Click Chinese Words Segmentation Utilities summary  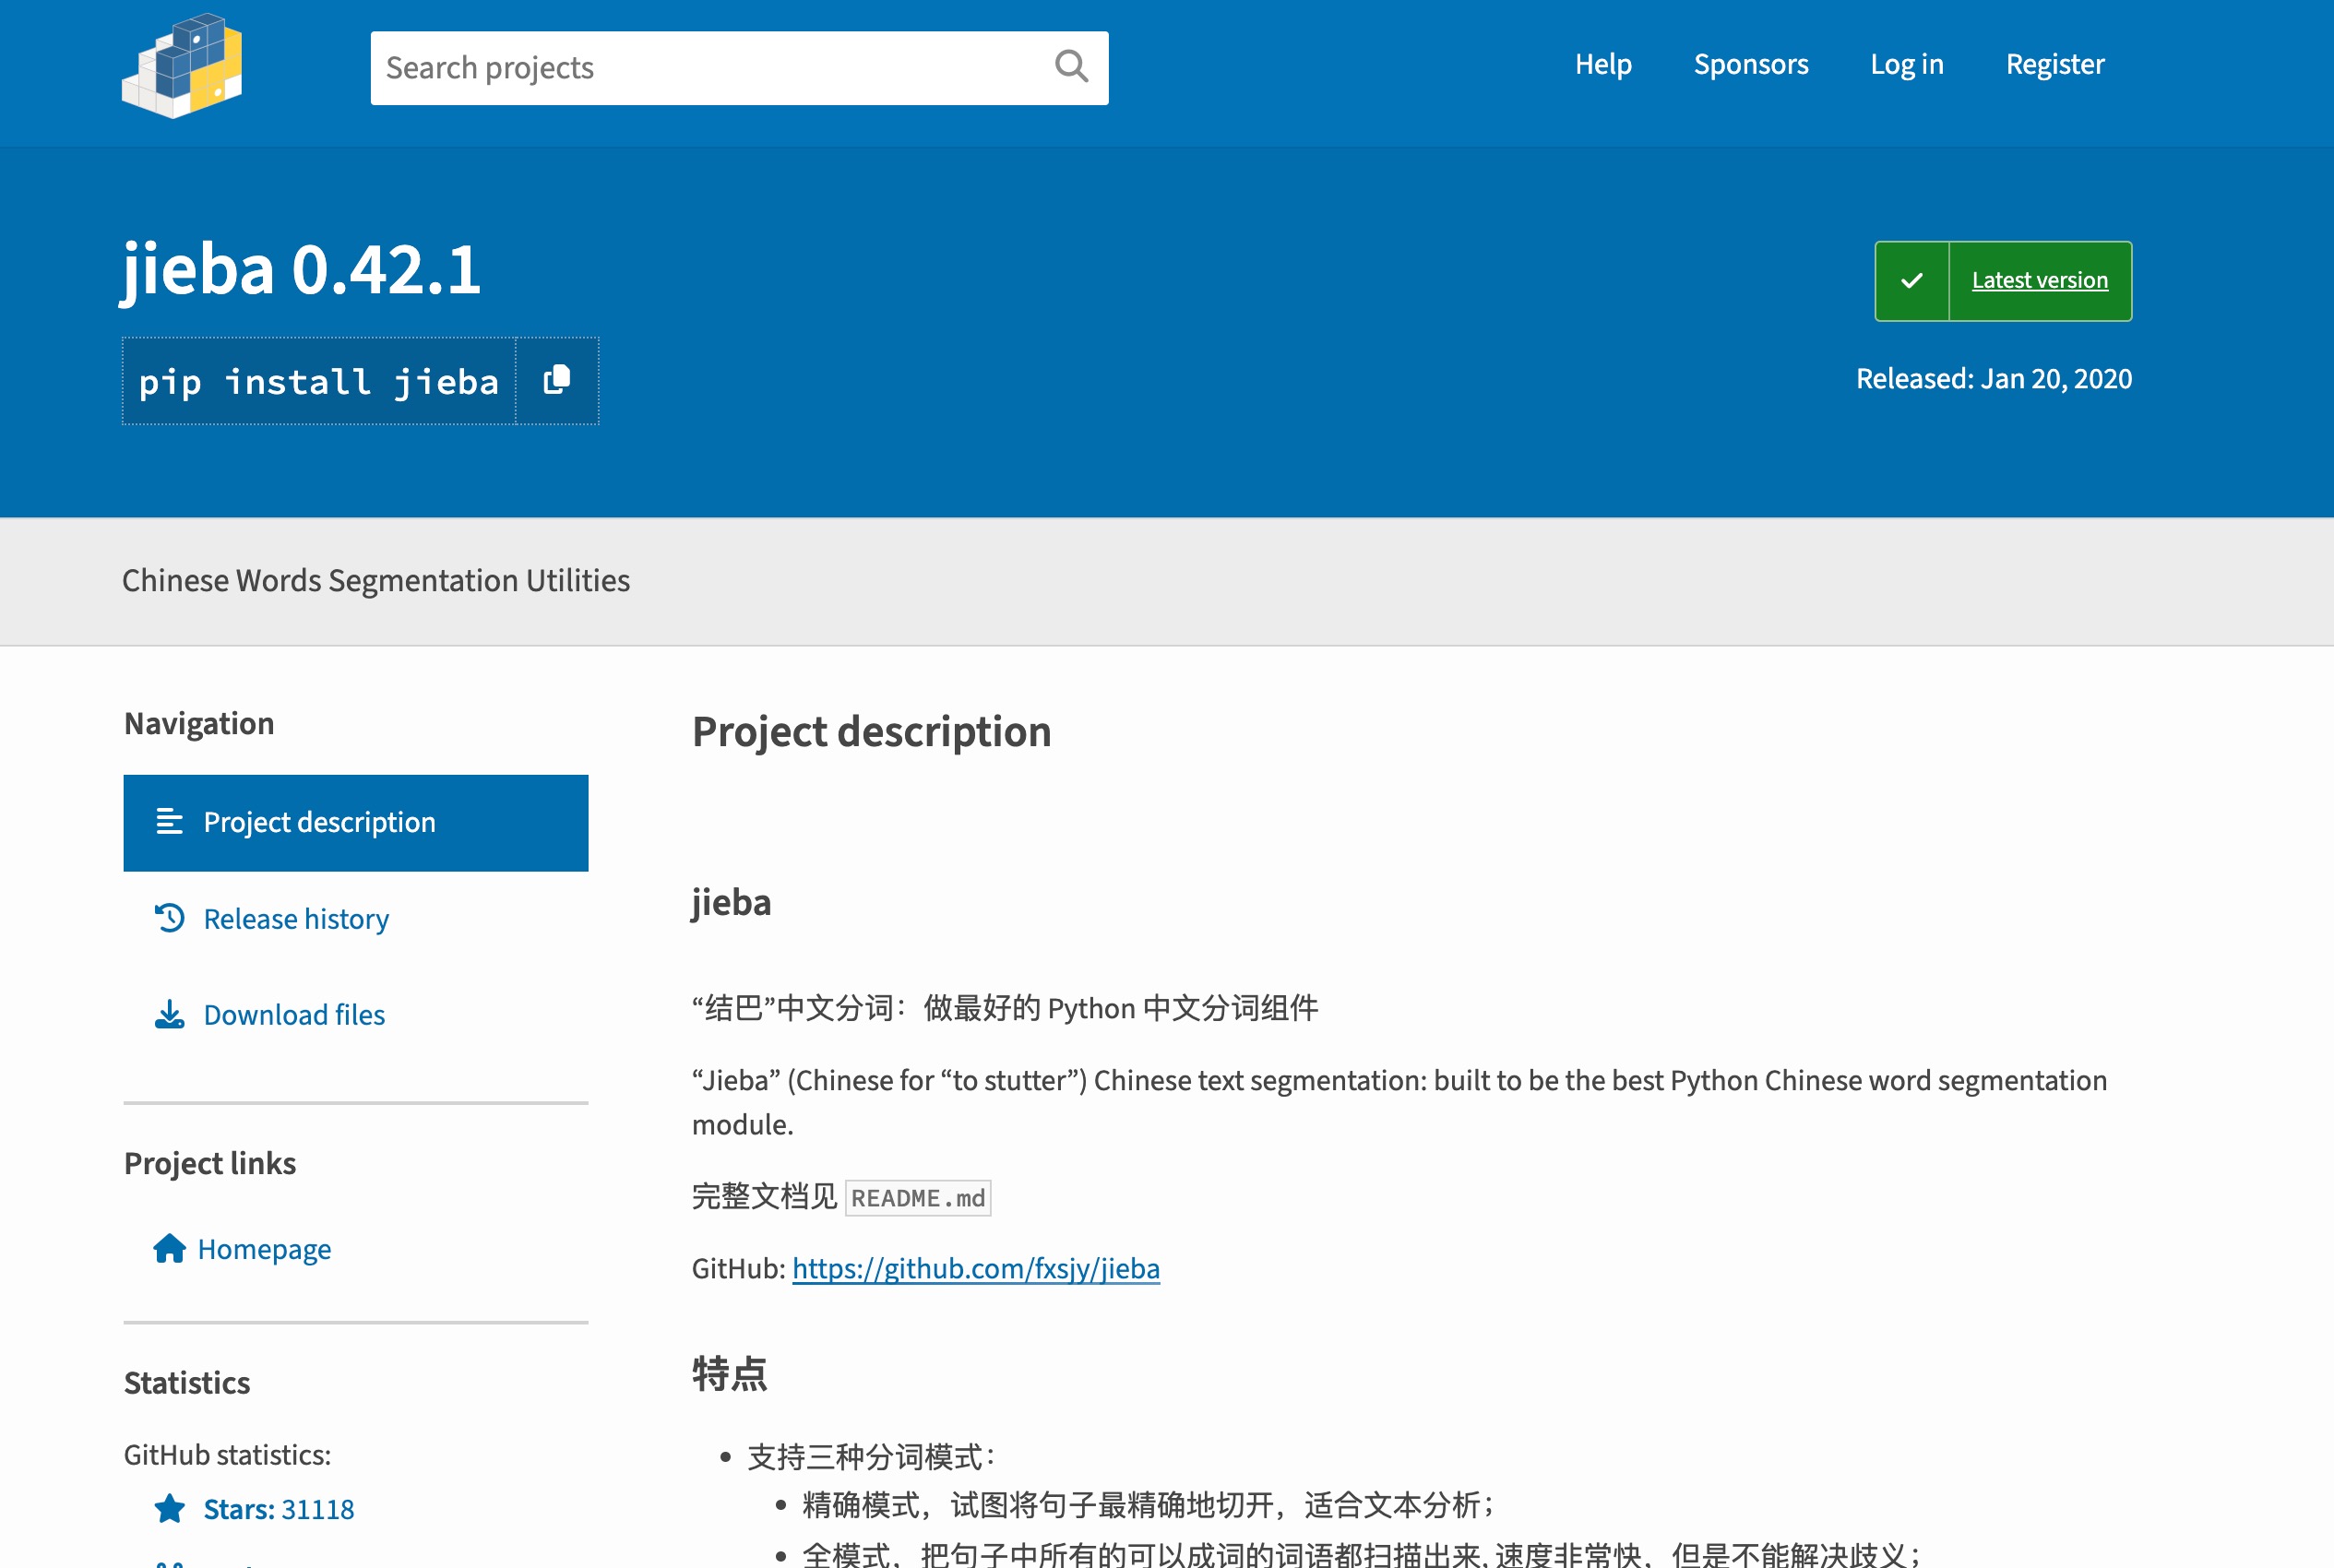point(376,580)
